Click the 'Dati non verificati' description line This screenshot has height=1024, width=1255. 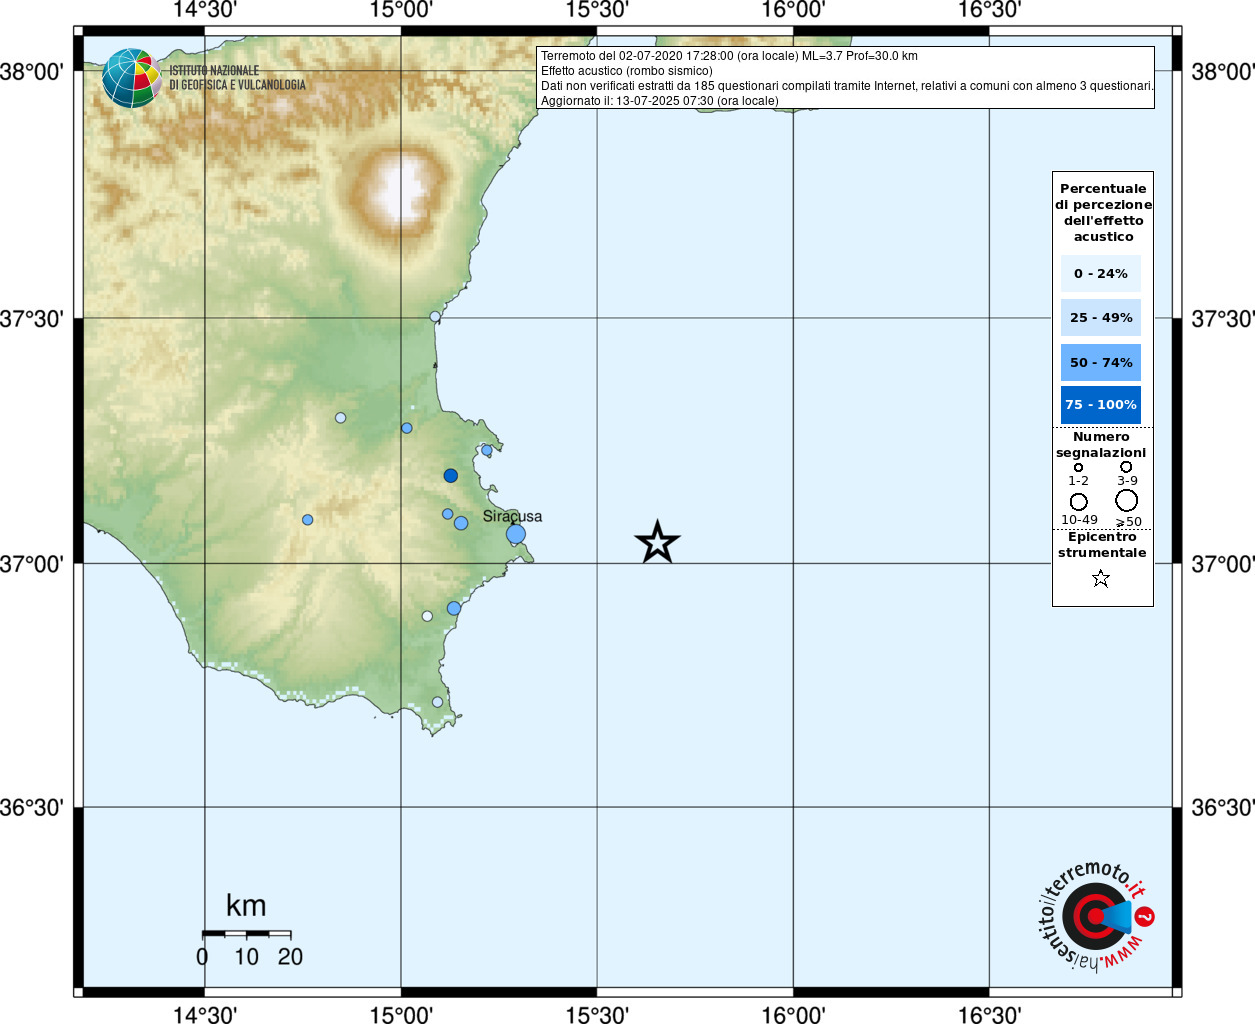coord(847,86)
